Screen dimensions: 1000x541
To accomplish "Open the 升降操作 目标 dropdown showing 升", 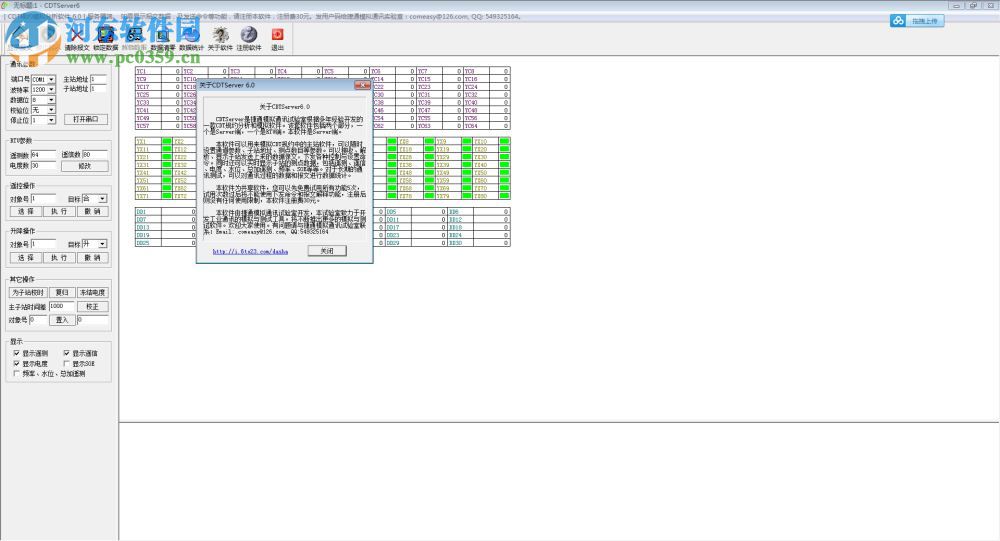I will pos(102,244).
